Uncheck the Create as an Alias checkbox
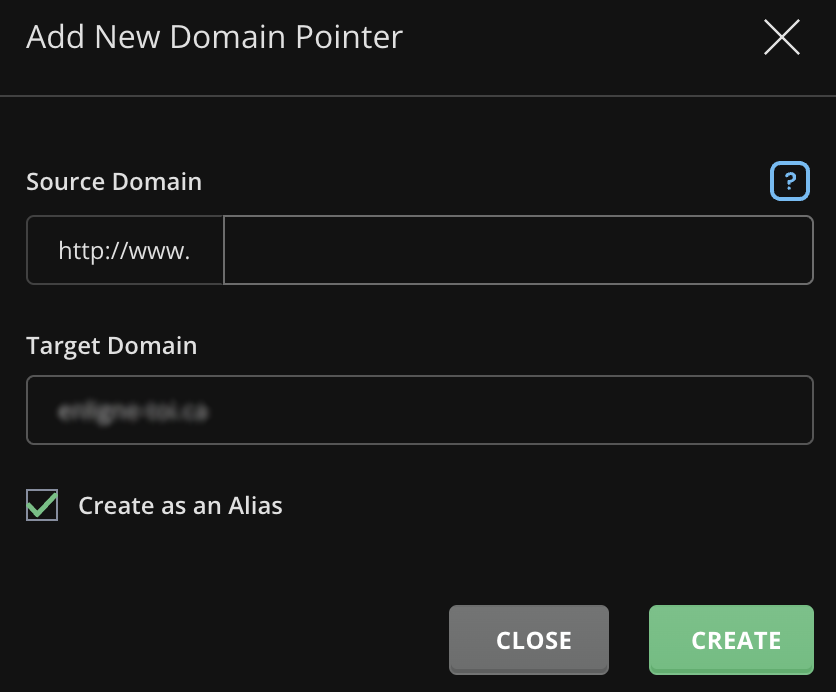Screen dimensions: 836x692 (x=42, y=506)
